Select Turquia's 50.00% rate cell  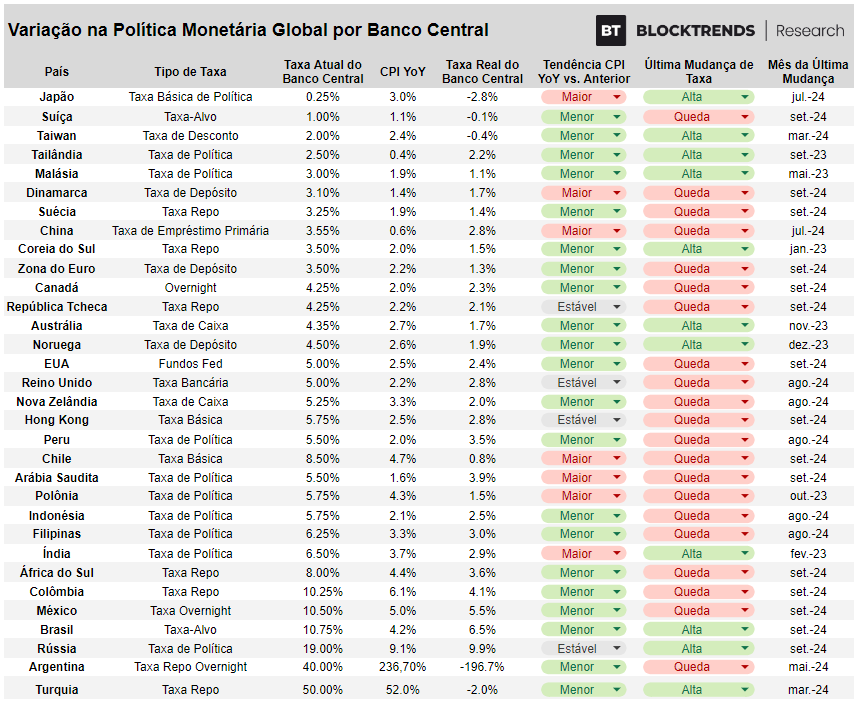click(323, 690)
